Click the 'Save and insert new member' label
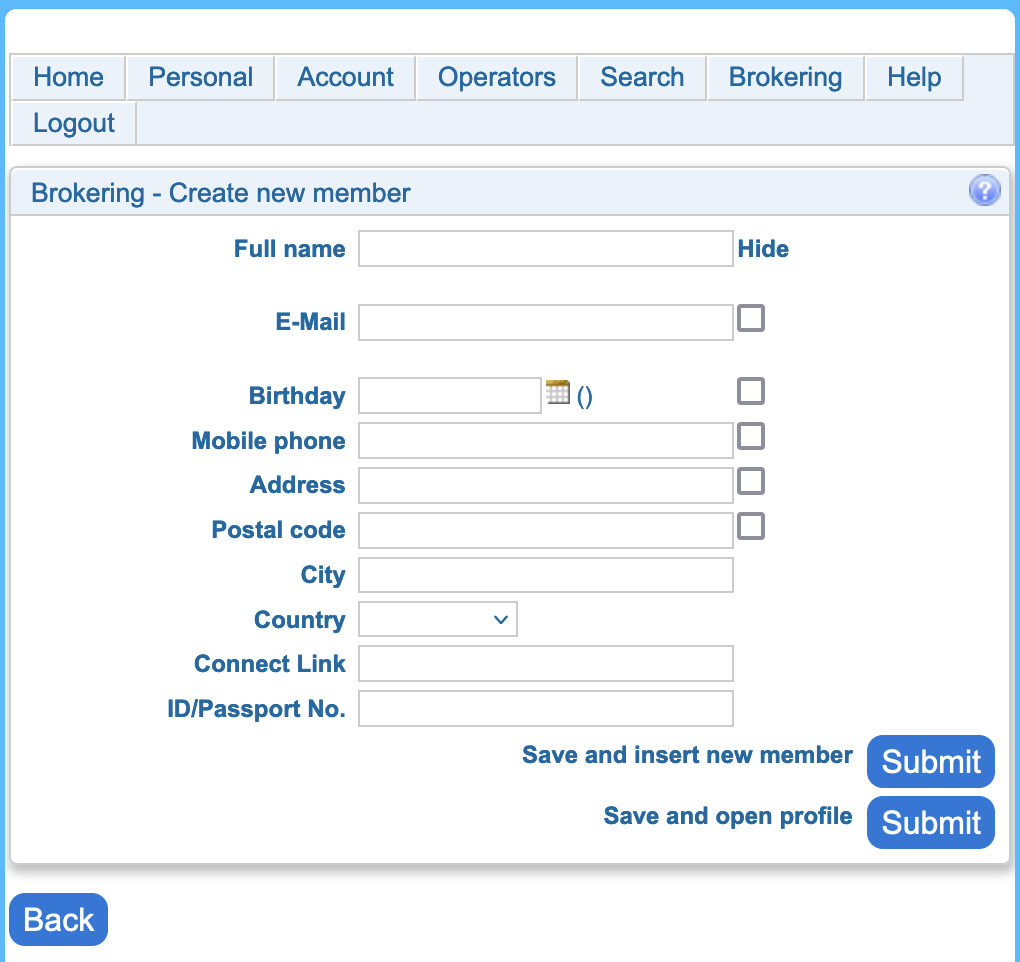Screen dimensions: 1020x962 [x=687, y=755]
